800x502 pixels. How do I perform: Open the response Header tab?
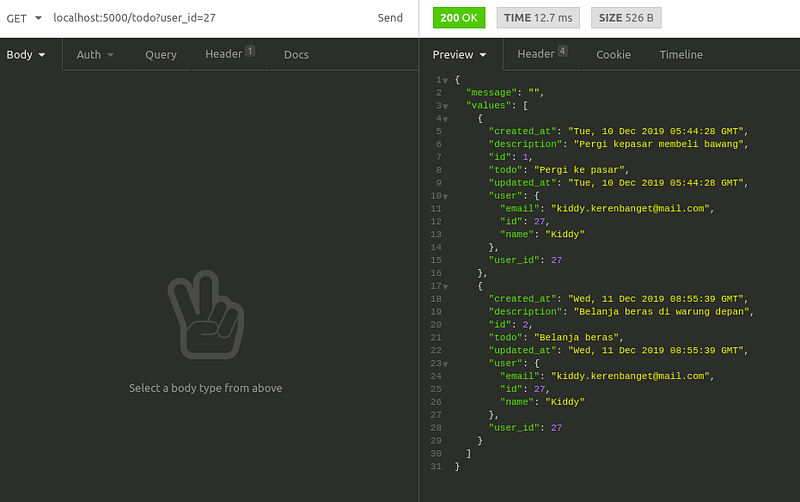pos(542,54)
